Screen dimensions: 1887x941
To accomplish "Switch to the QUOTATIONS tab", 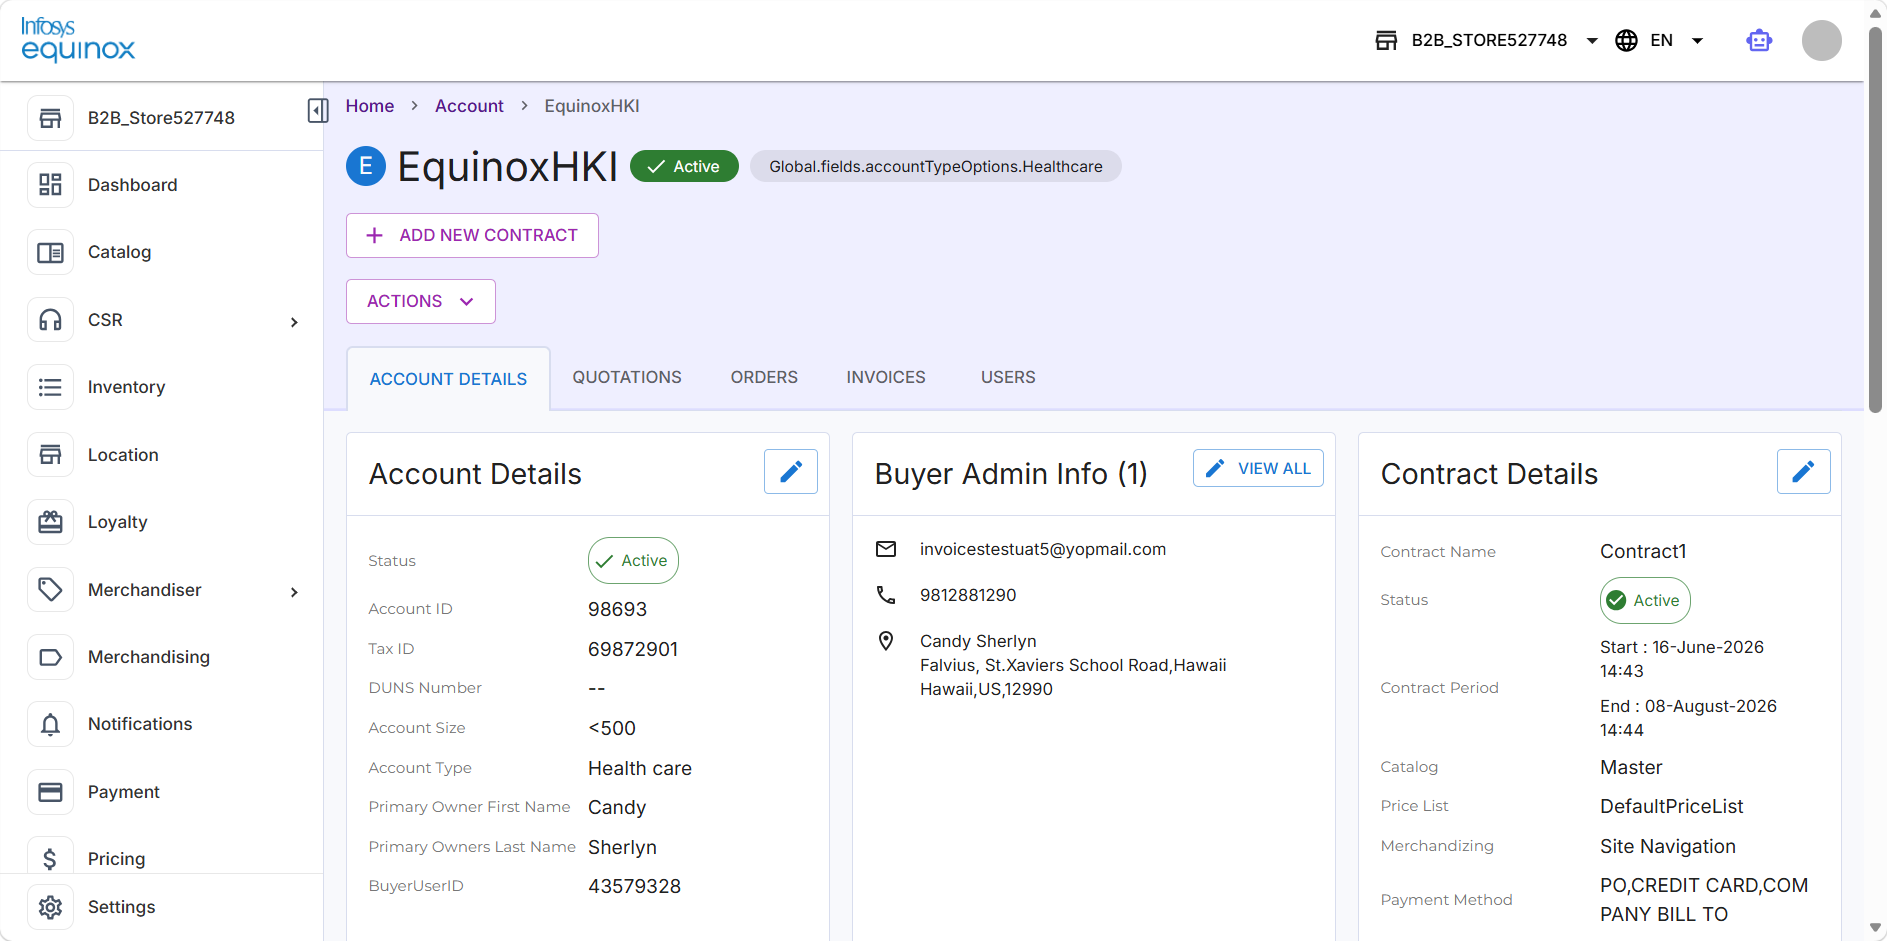I will point(627,377).
